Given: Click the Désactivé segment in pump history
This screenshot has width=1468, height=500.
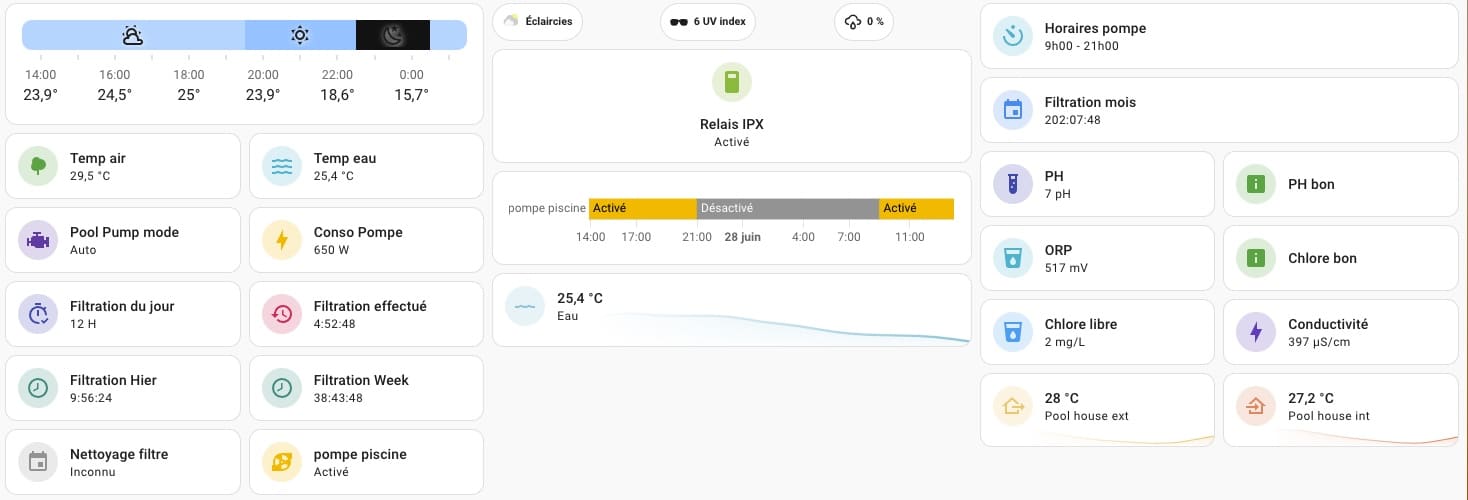Looking at the screenshot, I should click(x=787, y=209).
